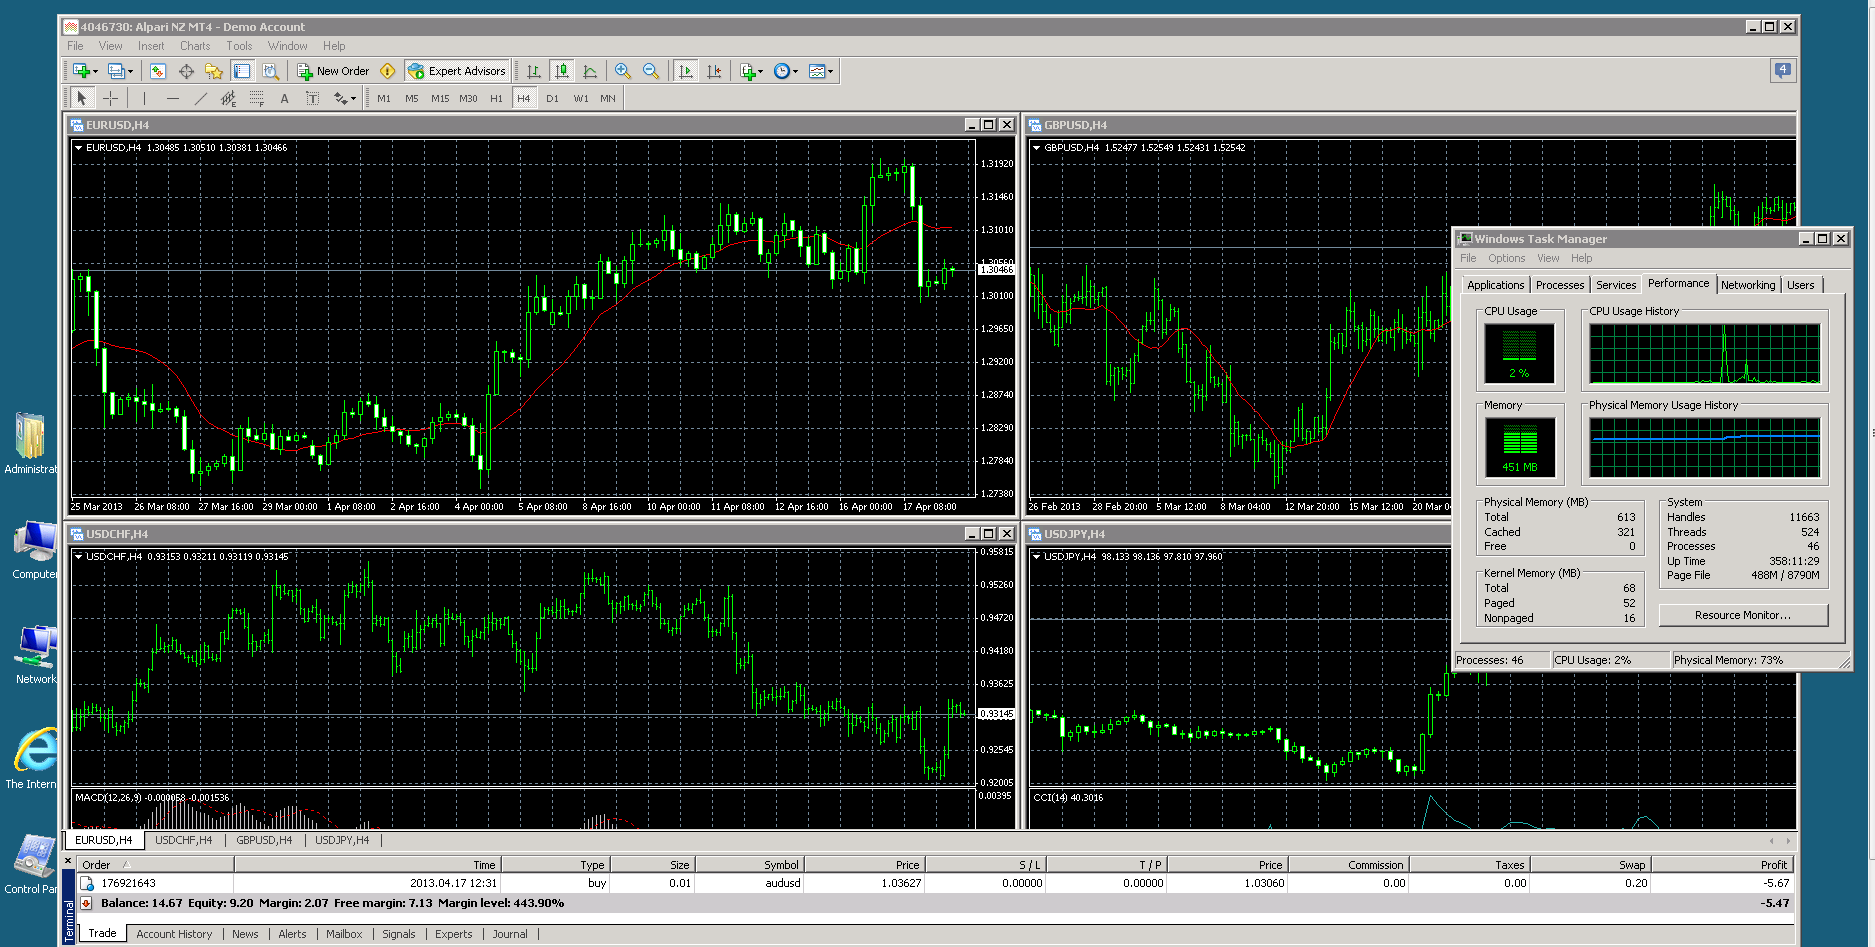Open the Charts menu
The image size is (1875, 947).
[x=195, y=46]
